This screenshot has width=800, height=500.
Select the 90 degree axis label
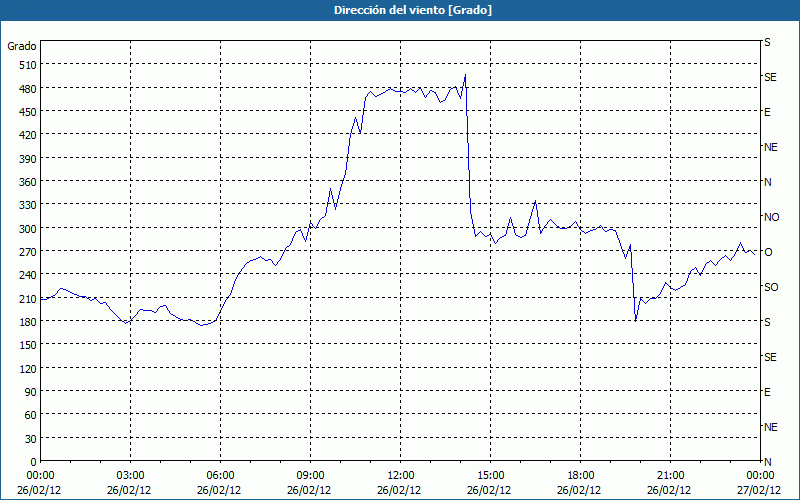(31, 392)
